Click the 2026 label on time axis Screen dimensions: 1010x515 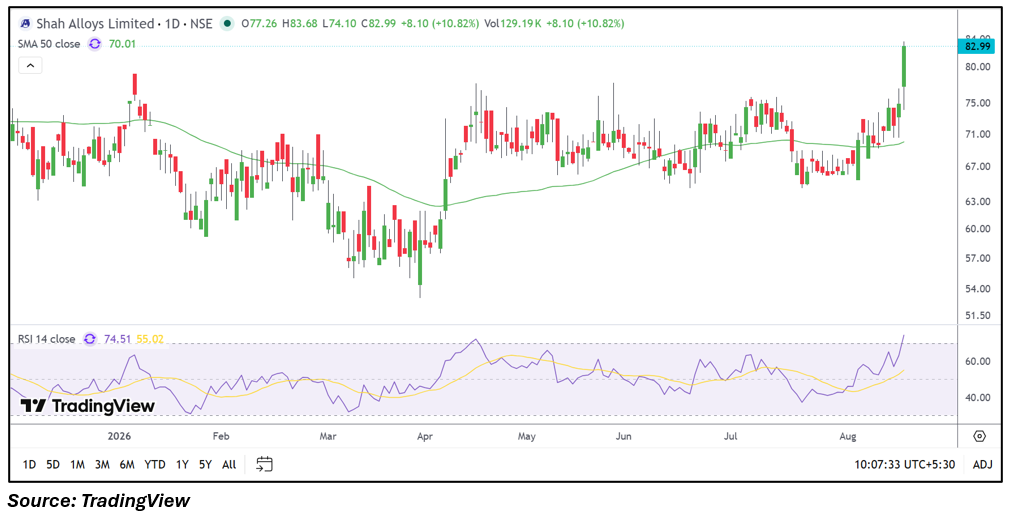(x=119, y=436)
